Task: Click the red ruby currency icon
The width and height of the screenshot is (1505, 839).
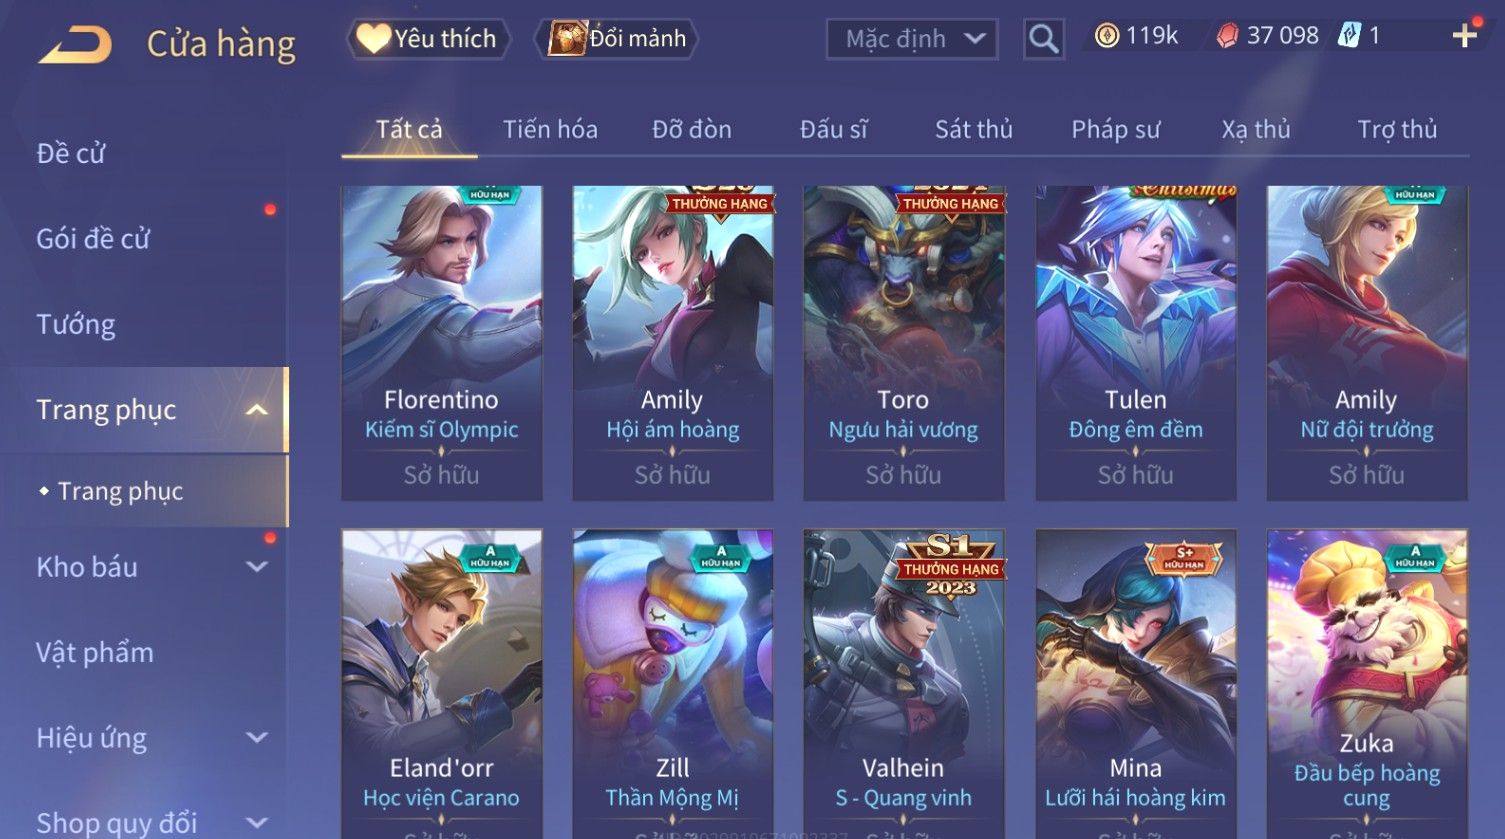Action: coord(1227,37)
